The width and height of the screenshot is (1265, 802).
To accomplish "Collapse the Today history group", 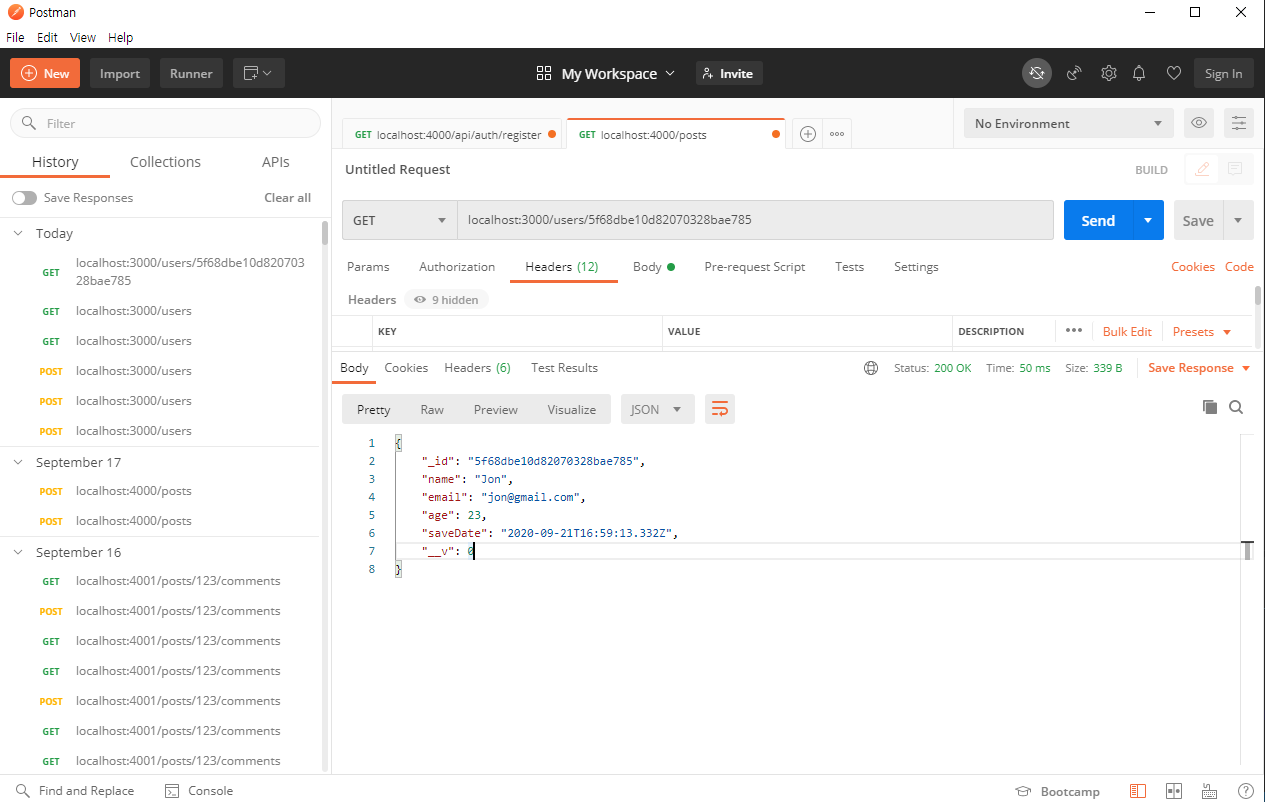I will pyautogui.click(x=18, y=233).
